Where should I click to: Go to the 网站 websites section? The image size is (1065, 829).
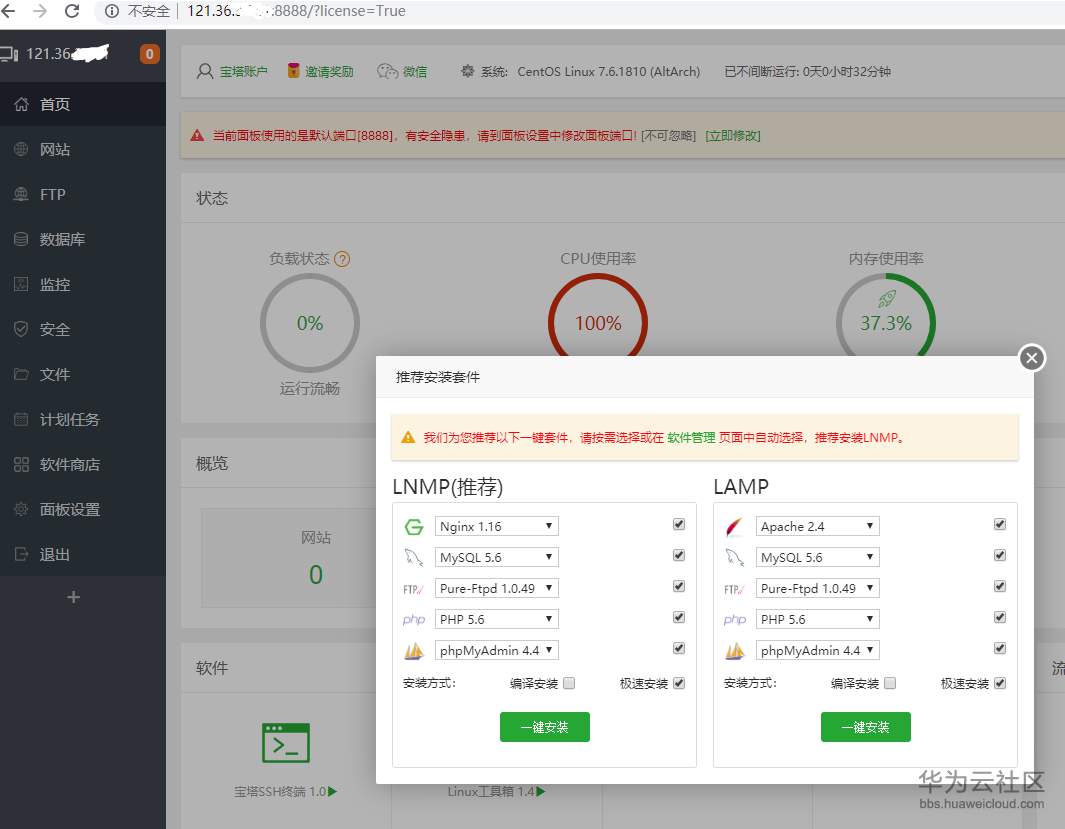pos(83,149)
